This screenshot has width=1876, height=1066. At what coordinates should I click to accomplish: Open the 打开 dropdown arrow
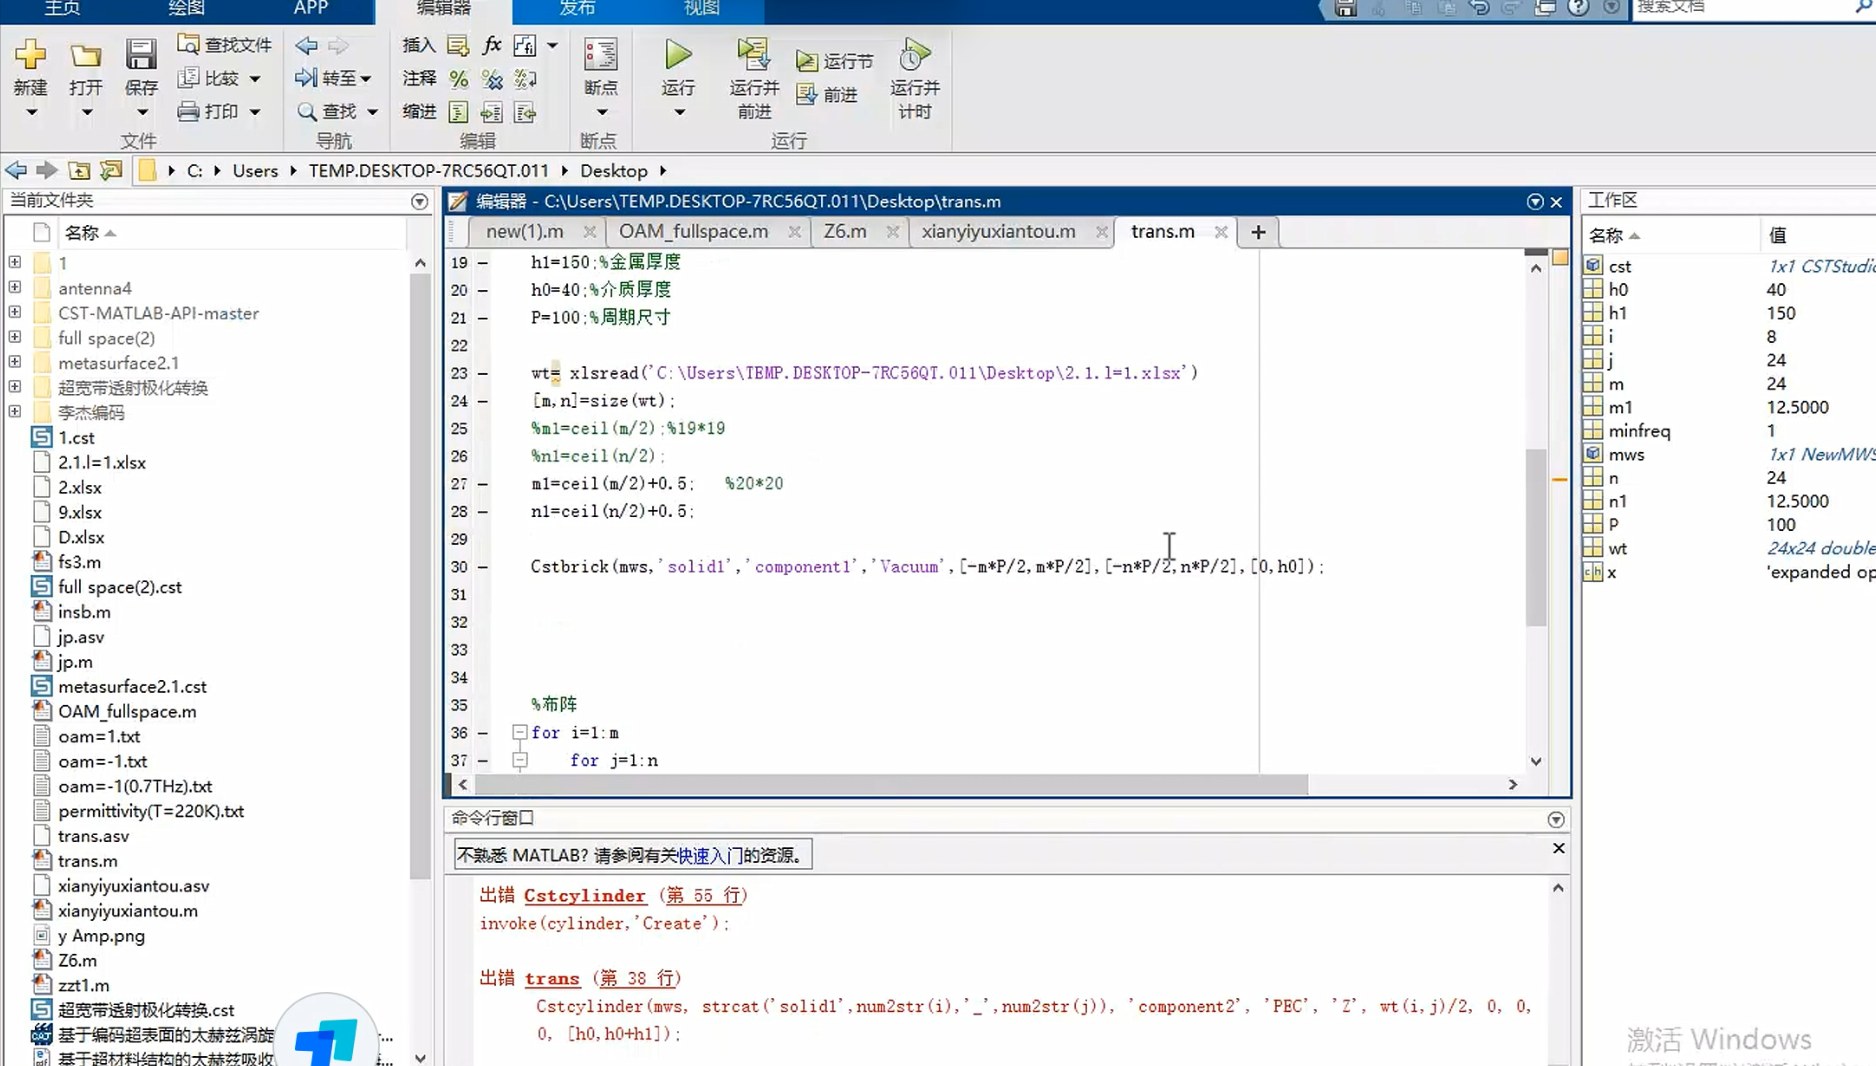(86, 113)
